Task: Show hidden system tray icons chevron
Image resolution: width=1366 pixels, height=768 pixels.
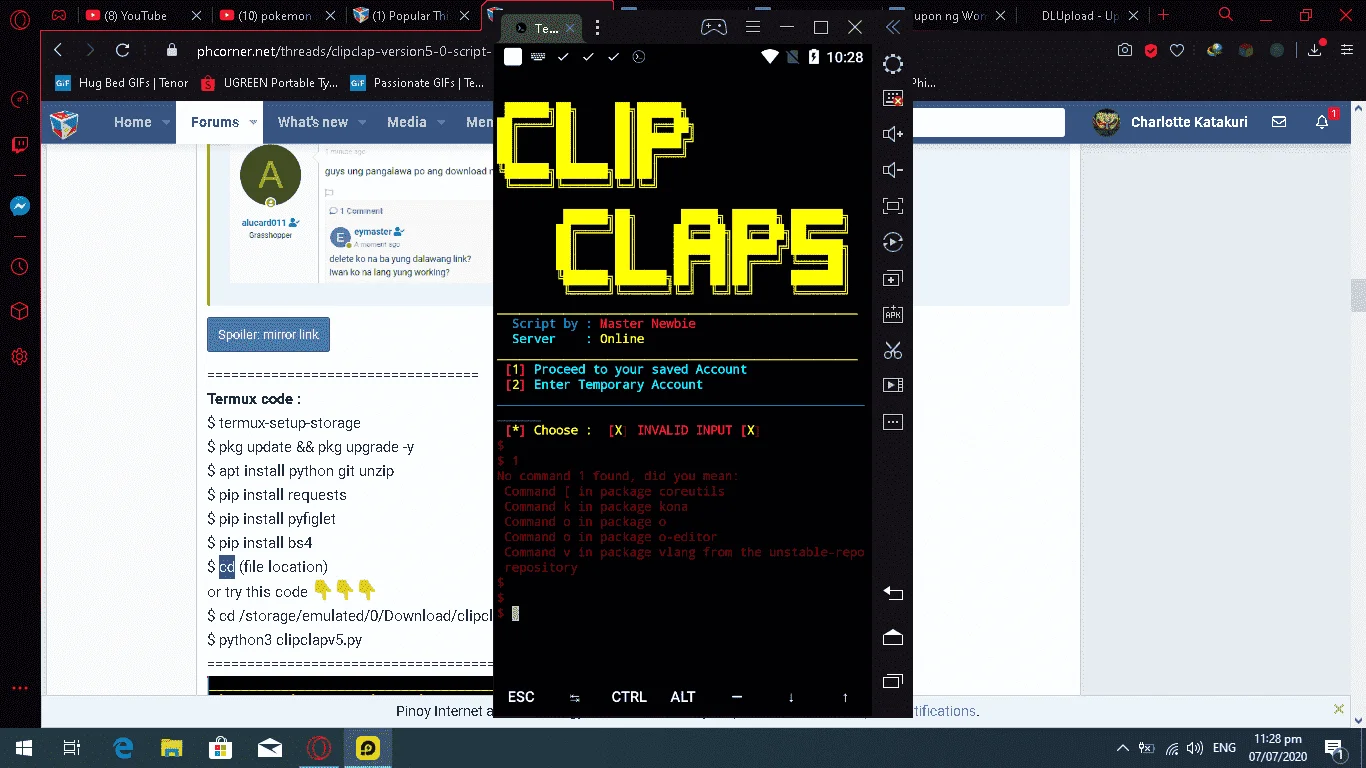Action: [x=1122, y=748]
